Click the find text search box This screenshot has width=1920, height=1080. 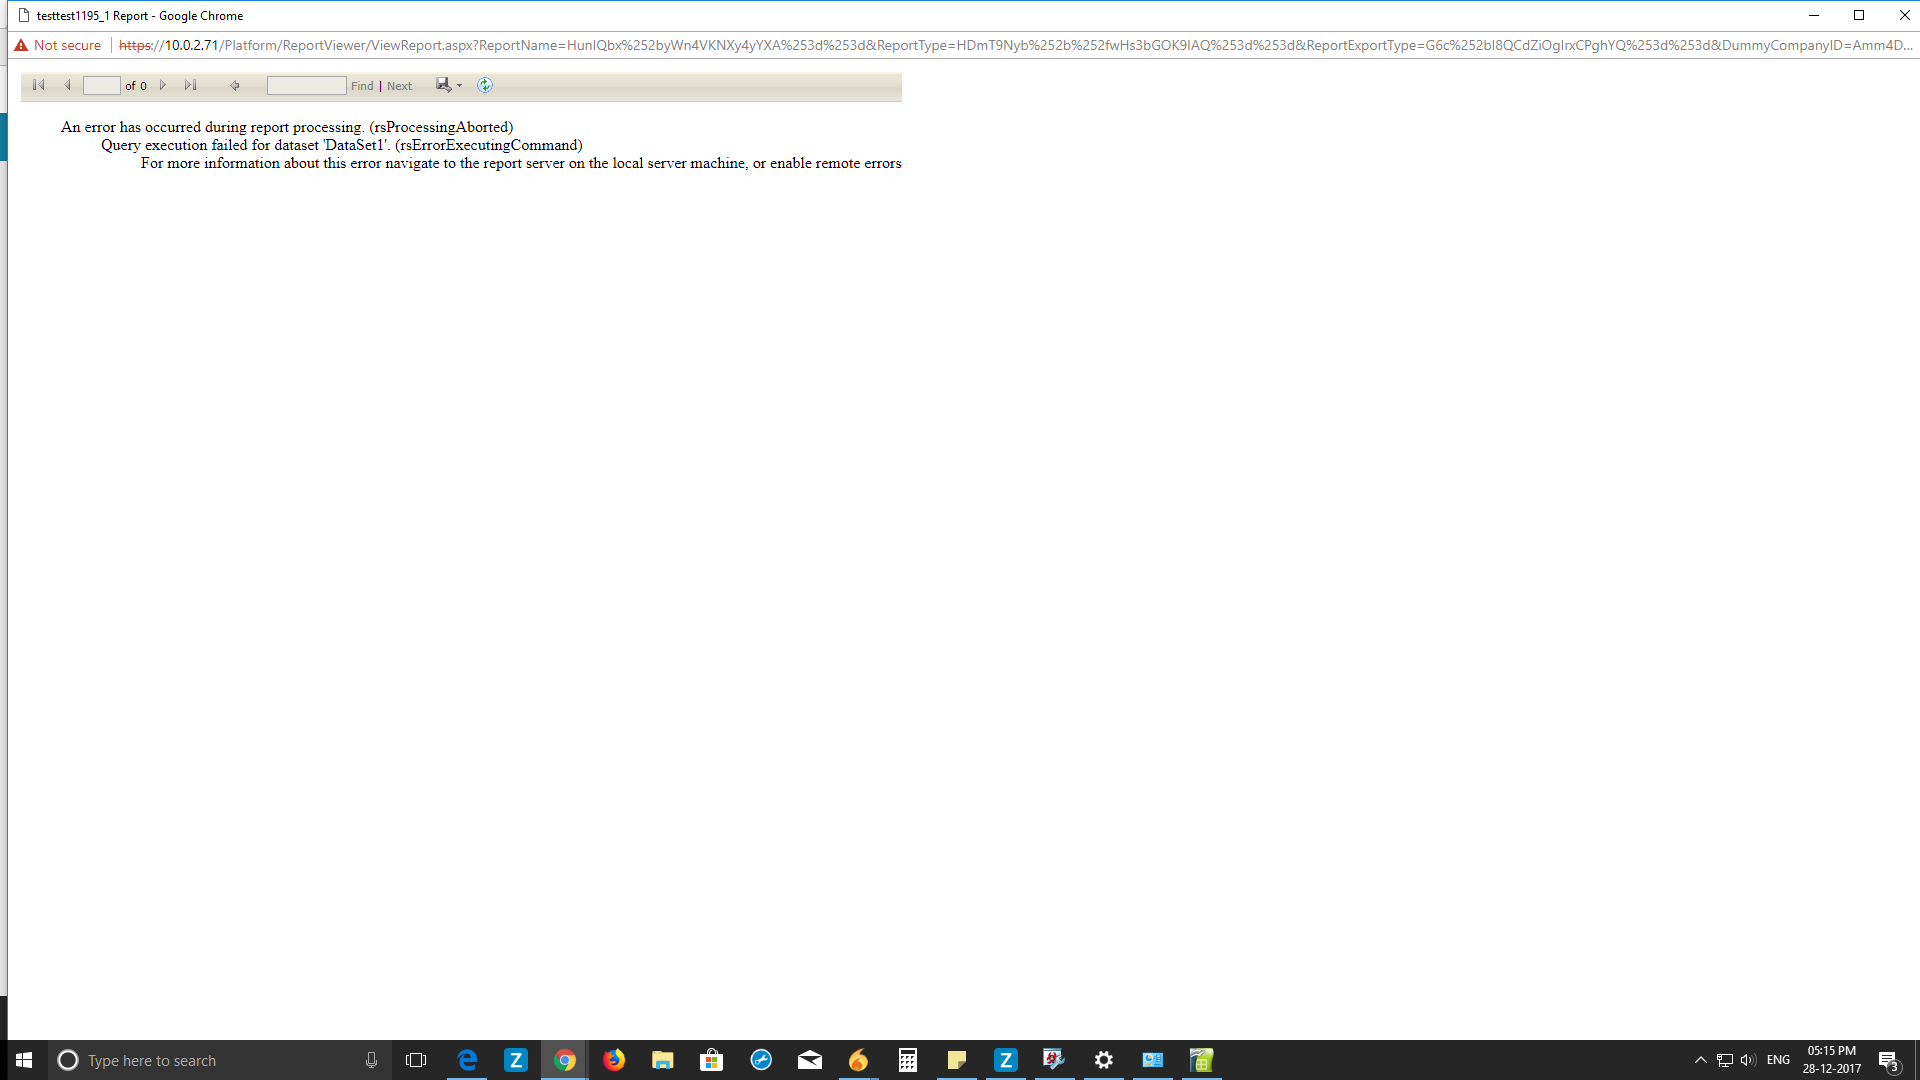(306, 86)
